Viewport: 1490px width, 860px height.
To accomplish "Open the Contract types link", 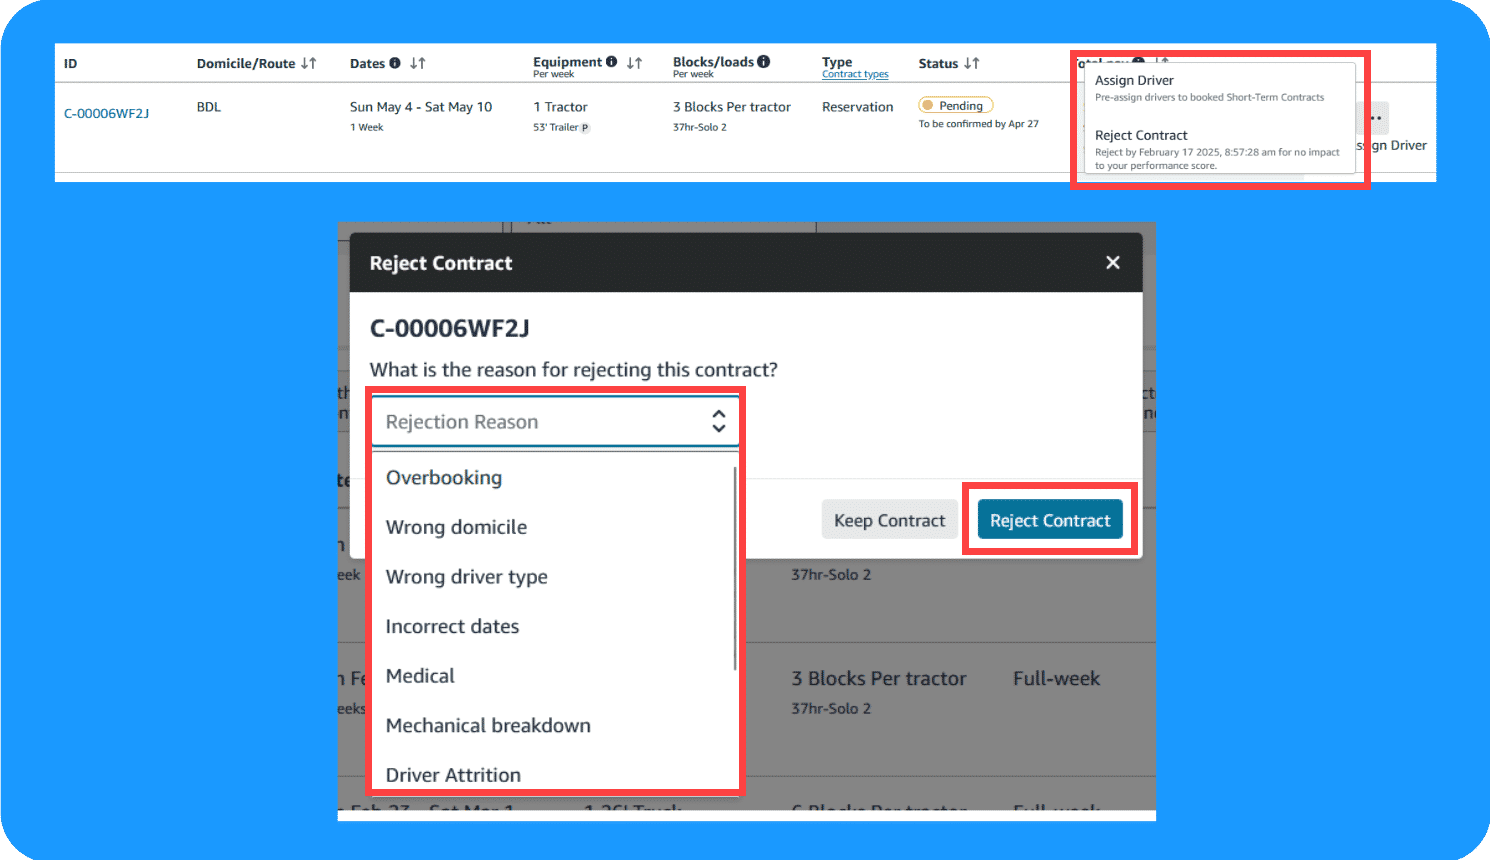I will 855,74.
